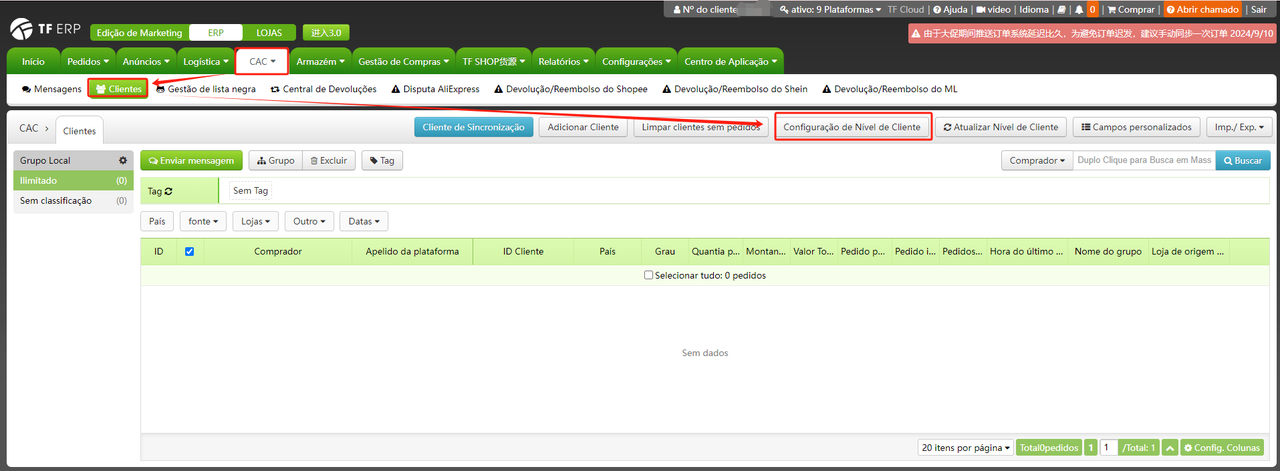Image resolution: width=1280 pixels, height=471 pixels.
Task: Switch to the ERP edition toggle
Action: tap(216, 33)
